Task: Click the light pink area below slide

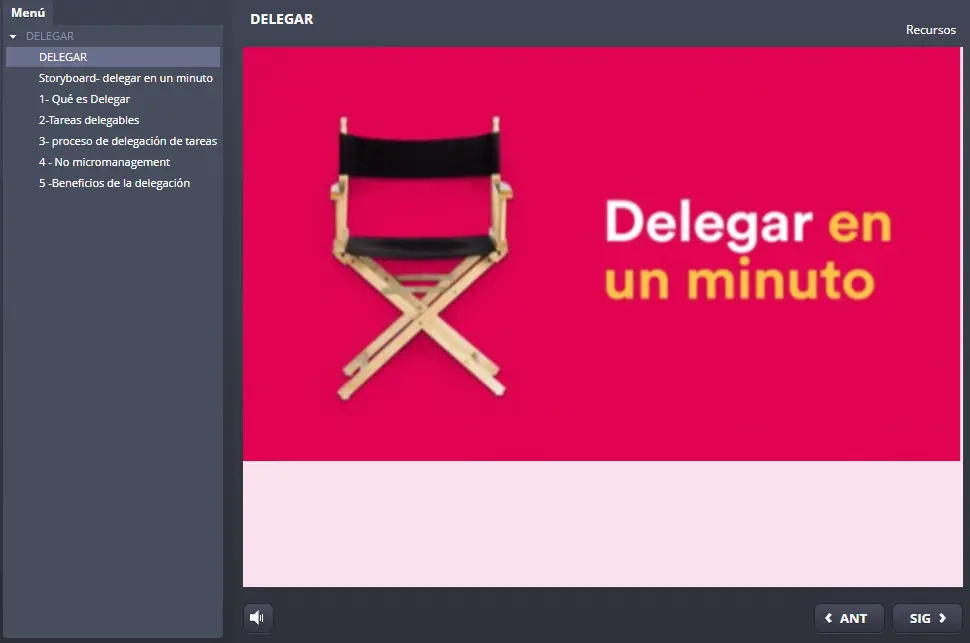Action: click(600, 523)
